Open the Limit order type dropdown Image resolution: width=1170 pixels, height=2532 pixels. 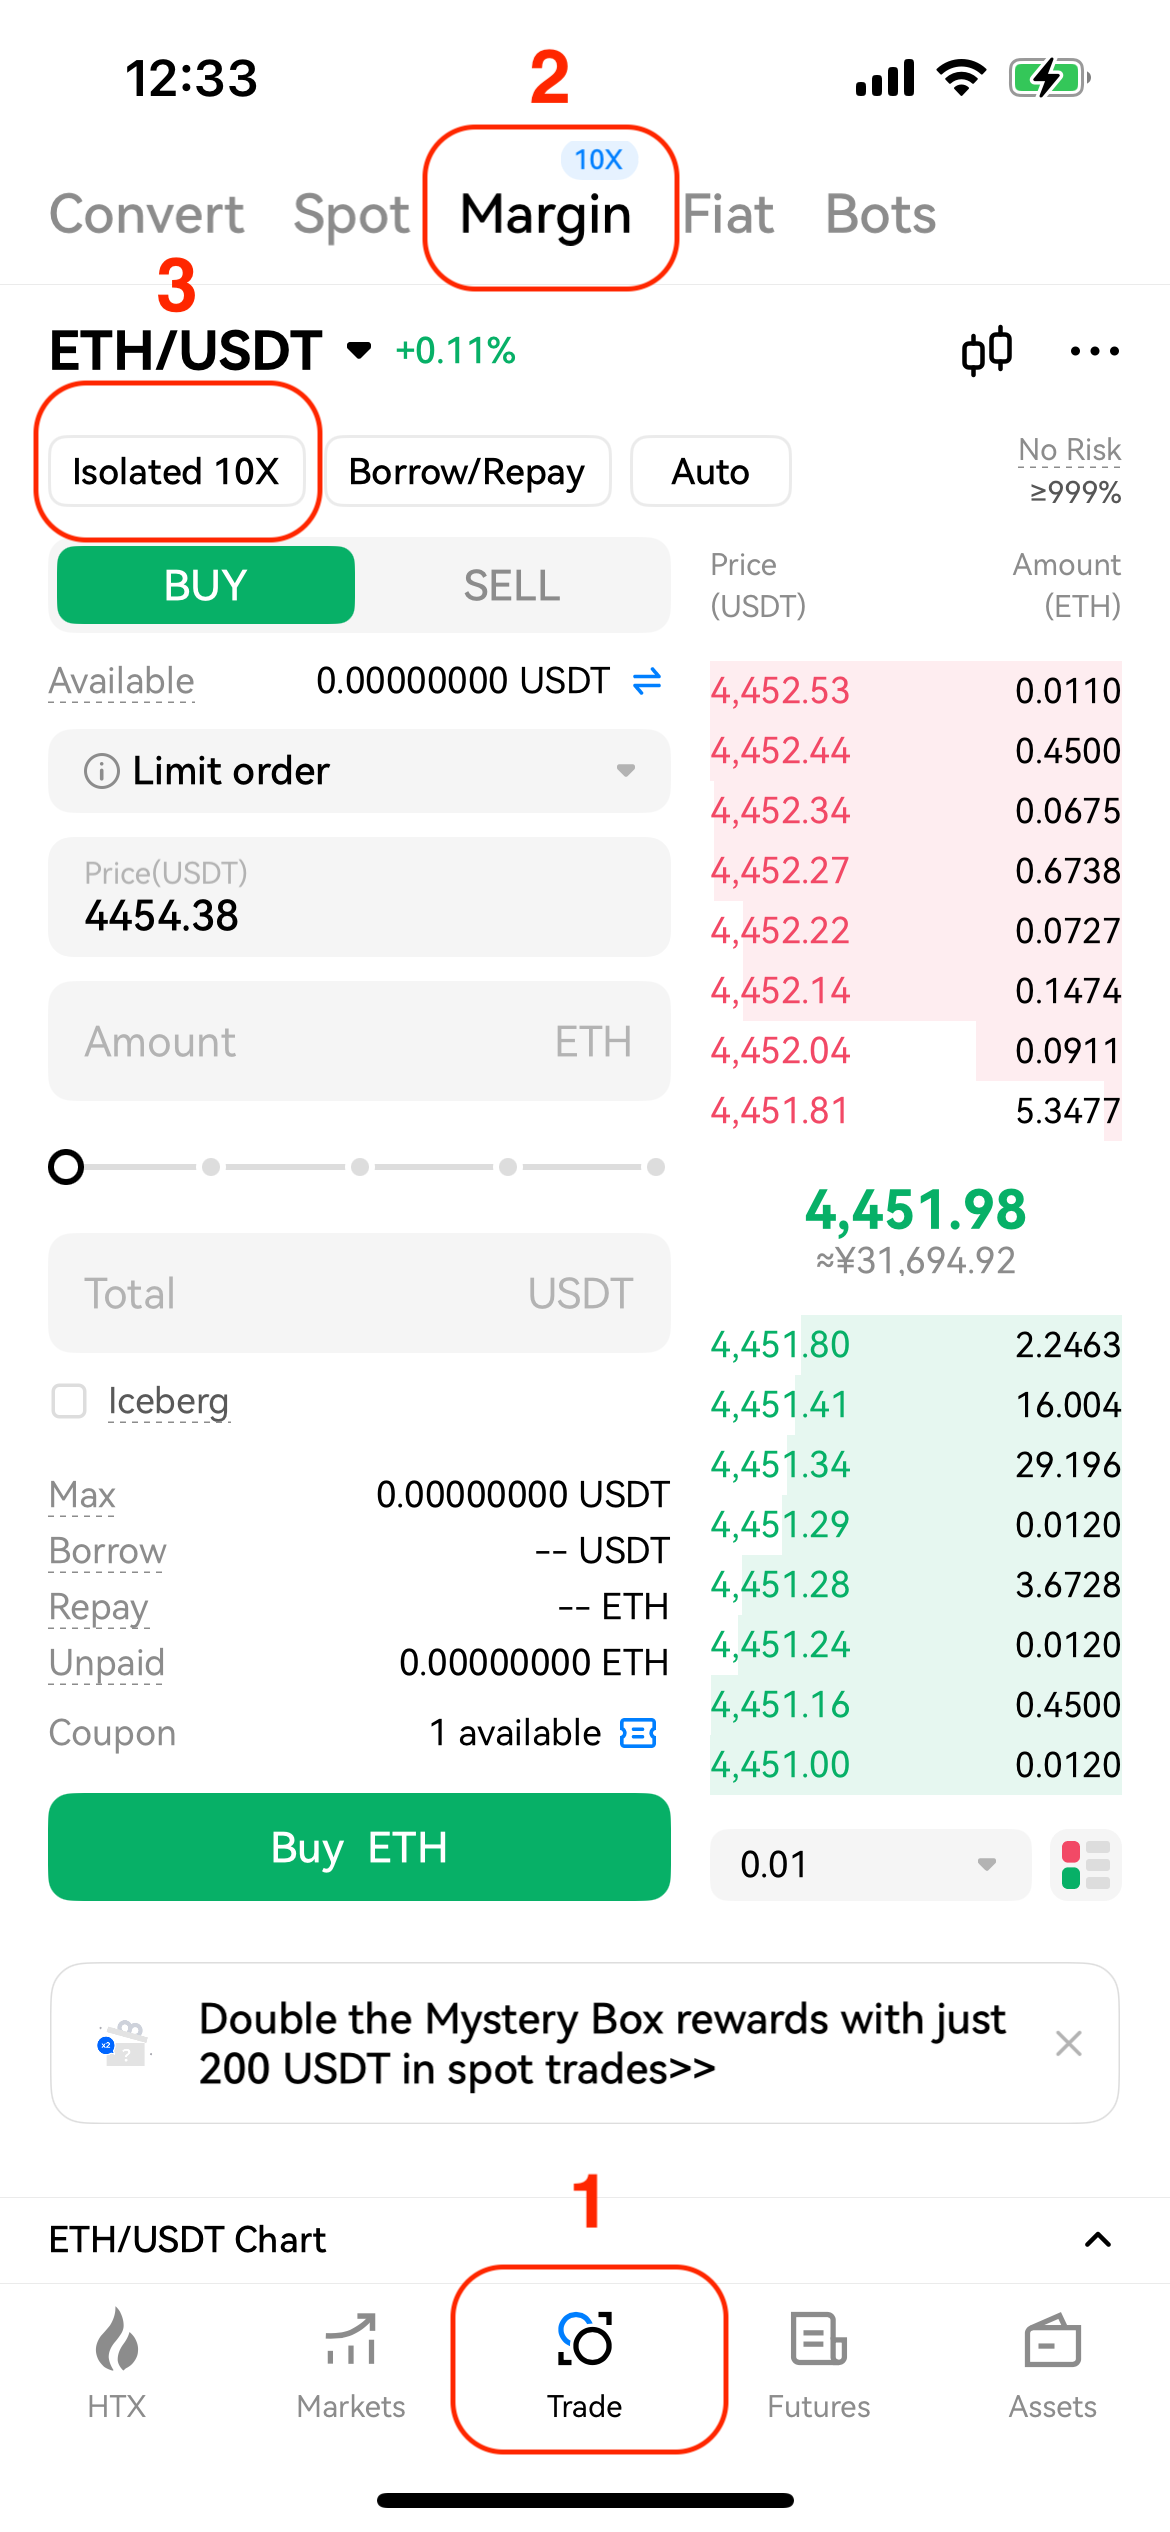tap(359, 771)
